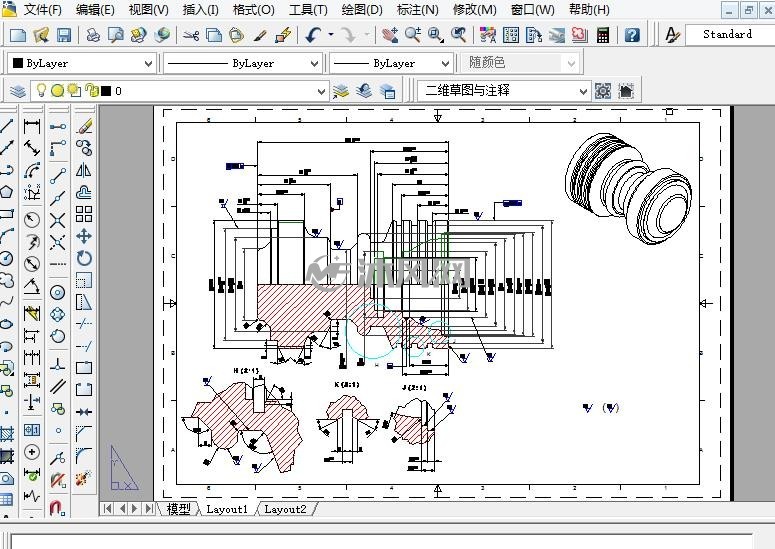
Task: Click the command line input area
Action: click(381, 541)
